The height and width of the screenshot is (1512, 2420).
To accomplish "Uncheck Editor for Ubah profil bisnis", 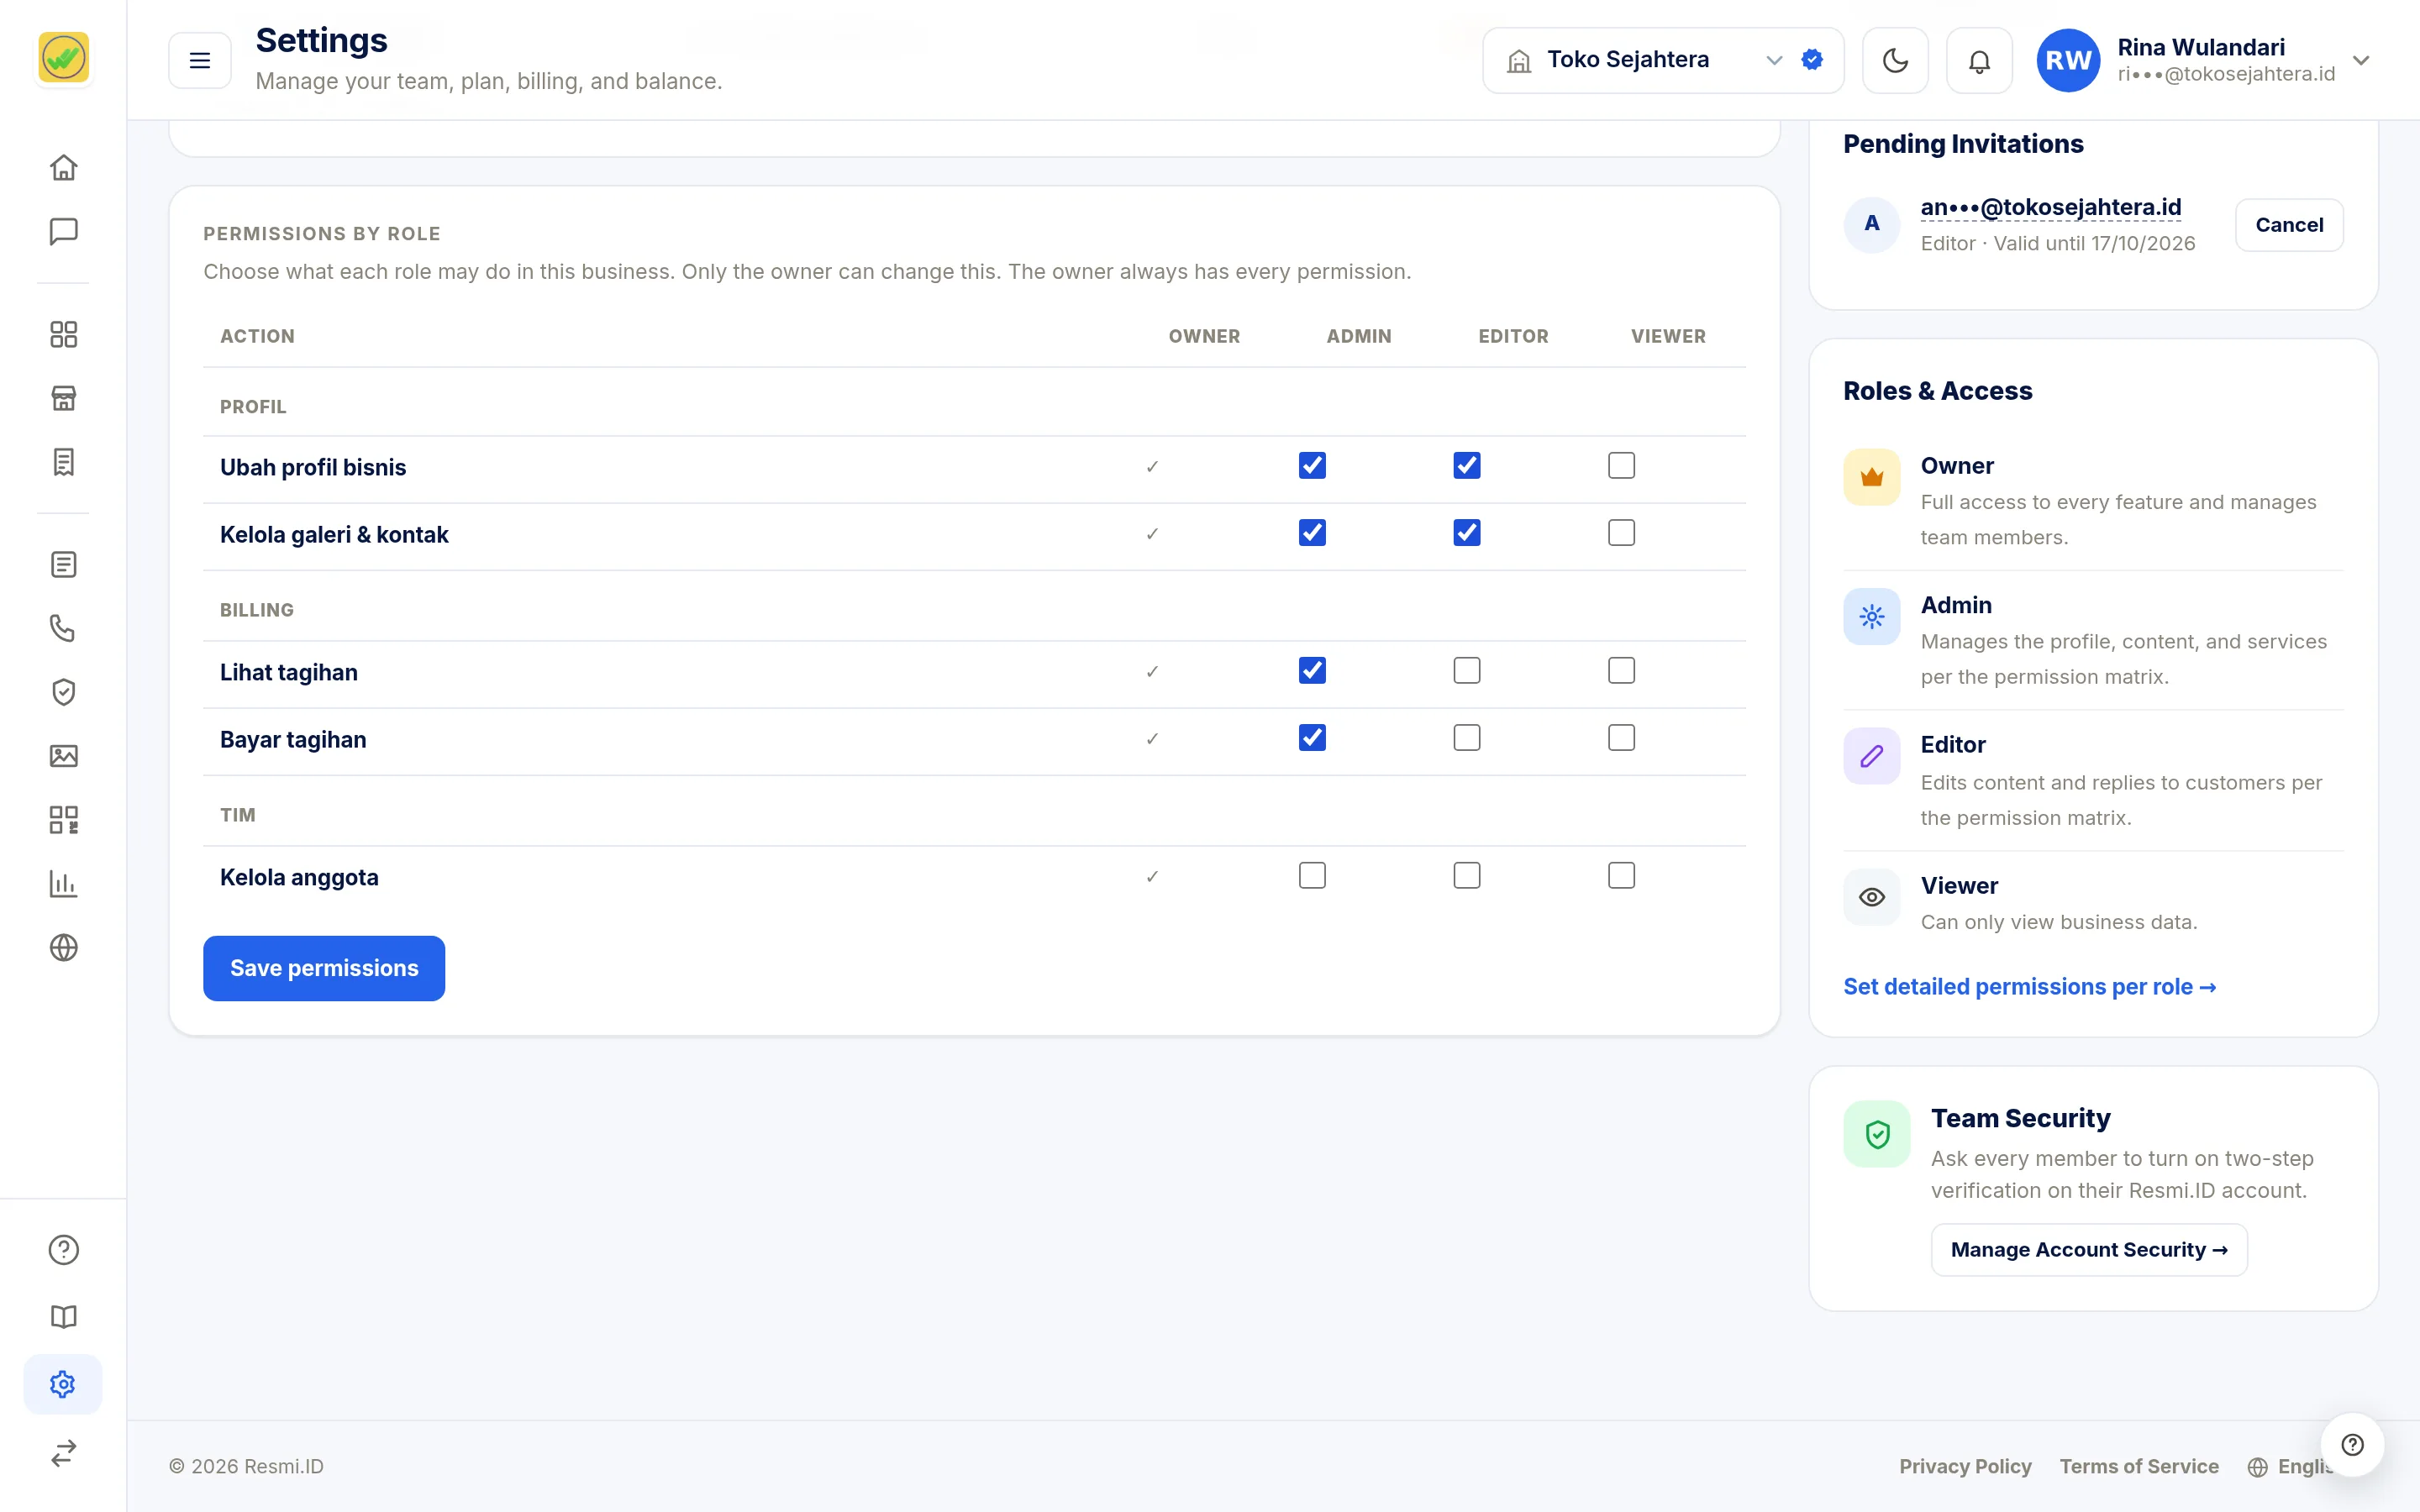I will point(1467,465).
